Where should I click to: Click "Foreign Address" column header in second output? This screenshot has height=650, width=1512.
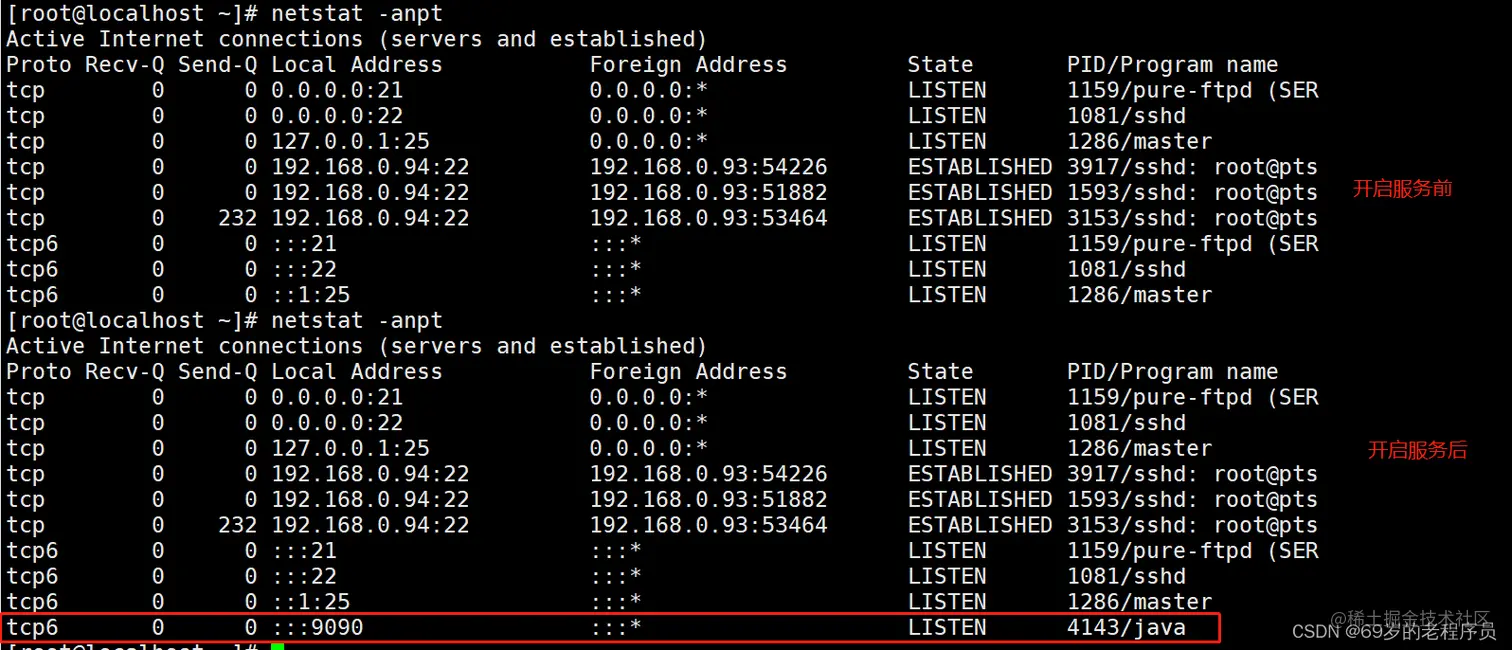pyautogui.click(x=688, y=372)
